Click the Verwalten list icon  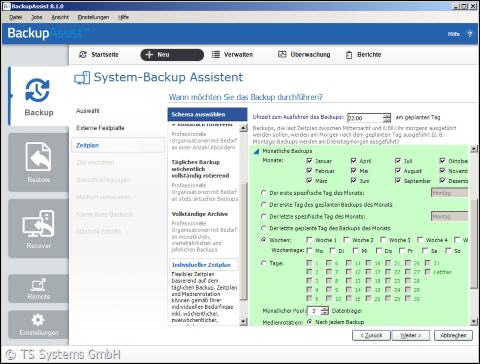[x=216, y=54]
